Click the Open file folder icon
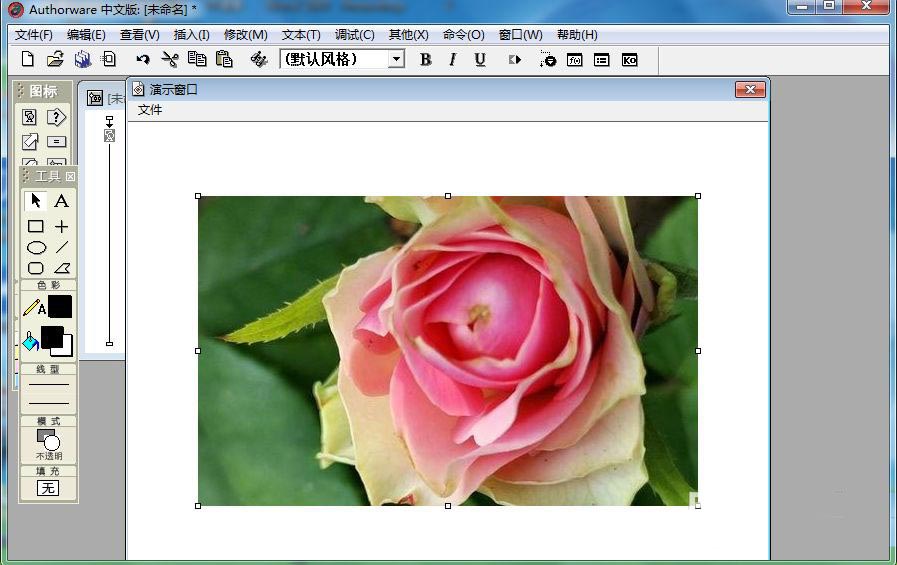897x565 pixels. 55,60
